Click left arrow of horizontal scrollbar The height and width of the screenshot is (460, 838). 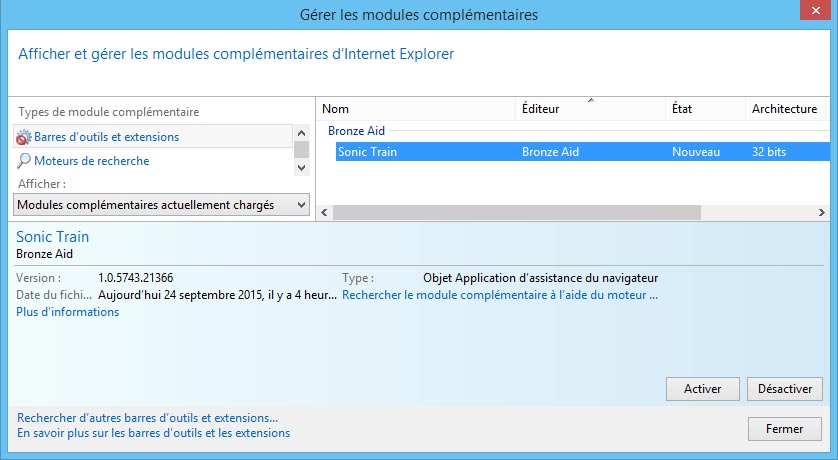click(324, 212)
